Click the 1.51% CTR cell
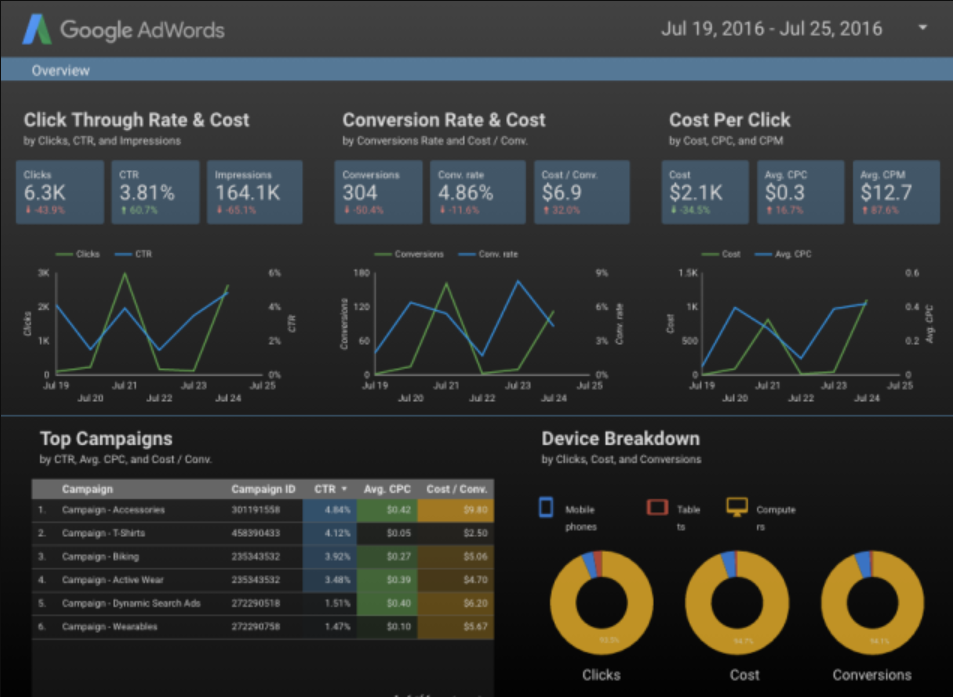This screenshot has width=953, height=697. tap(329, 603)
